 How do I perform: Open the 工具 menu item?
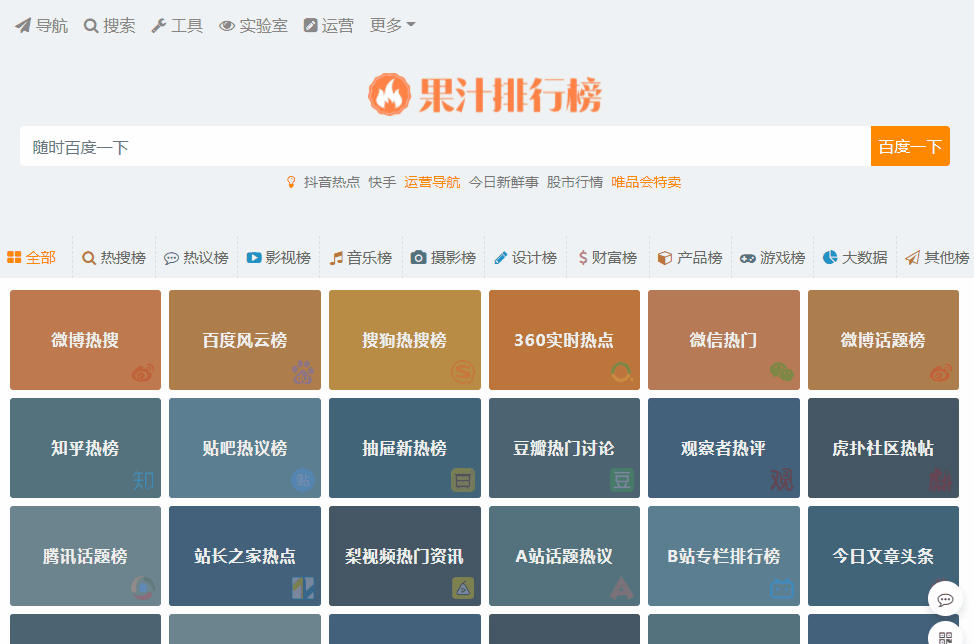tap(177, 25)
